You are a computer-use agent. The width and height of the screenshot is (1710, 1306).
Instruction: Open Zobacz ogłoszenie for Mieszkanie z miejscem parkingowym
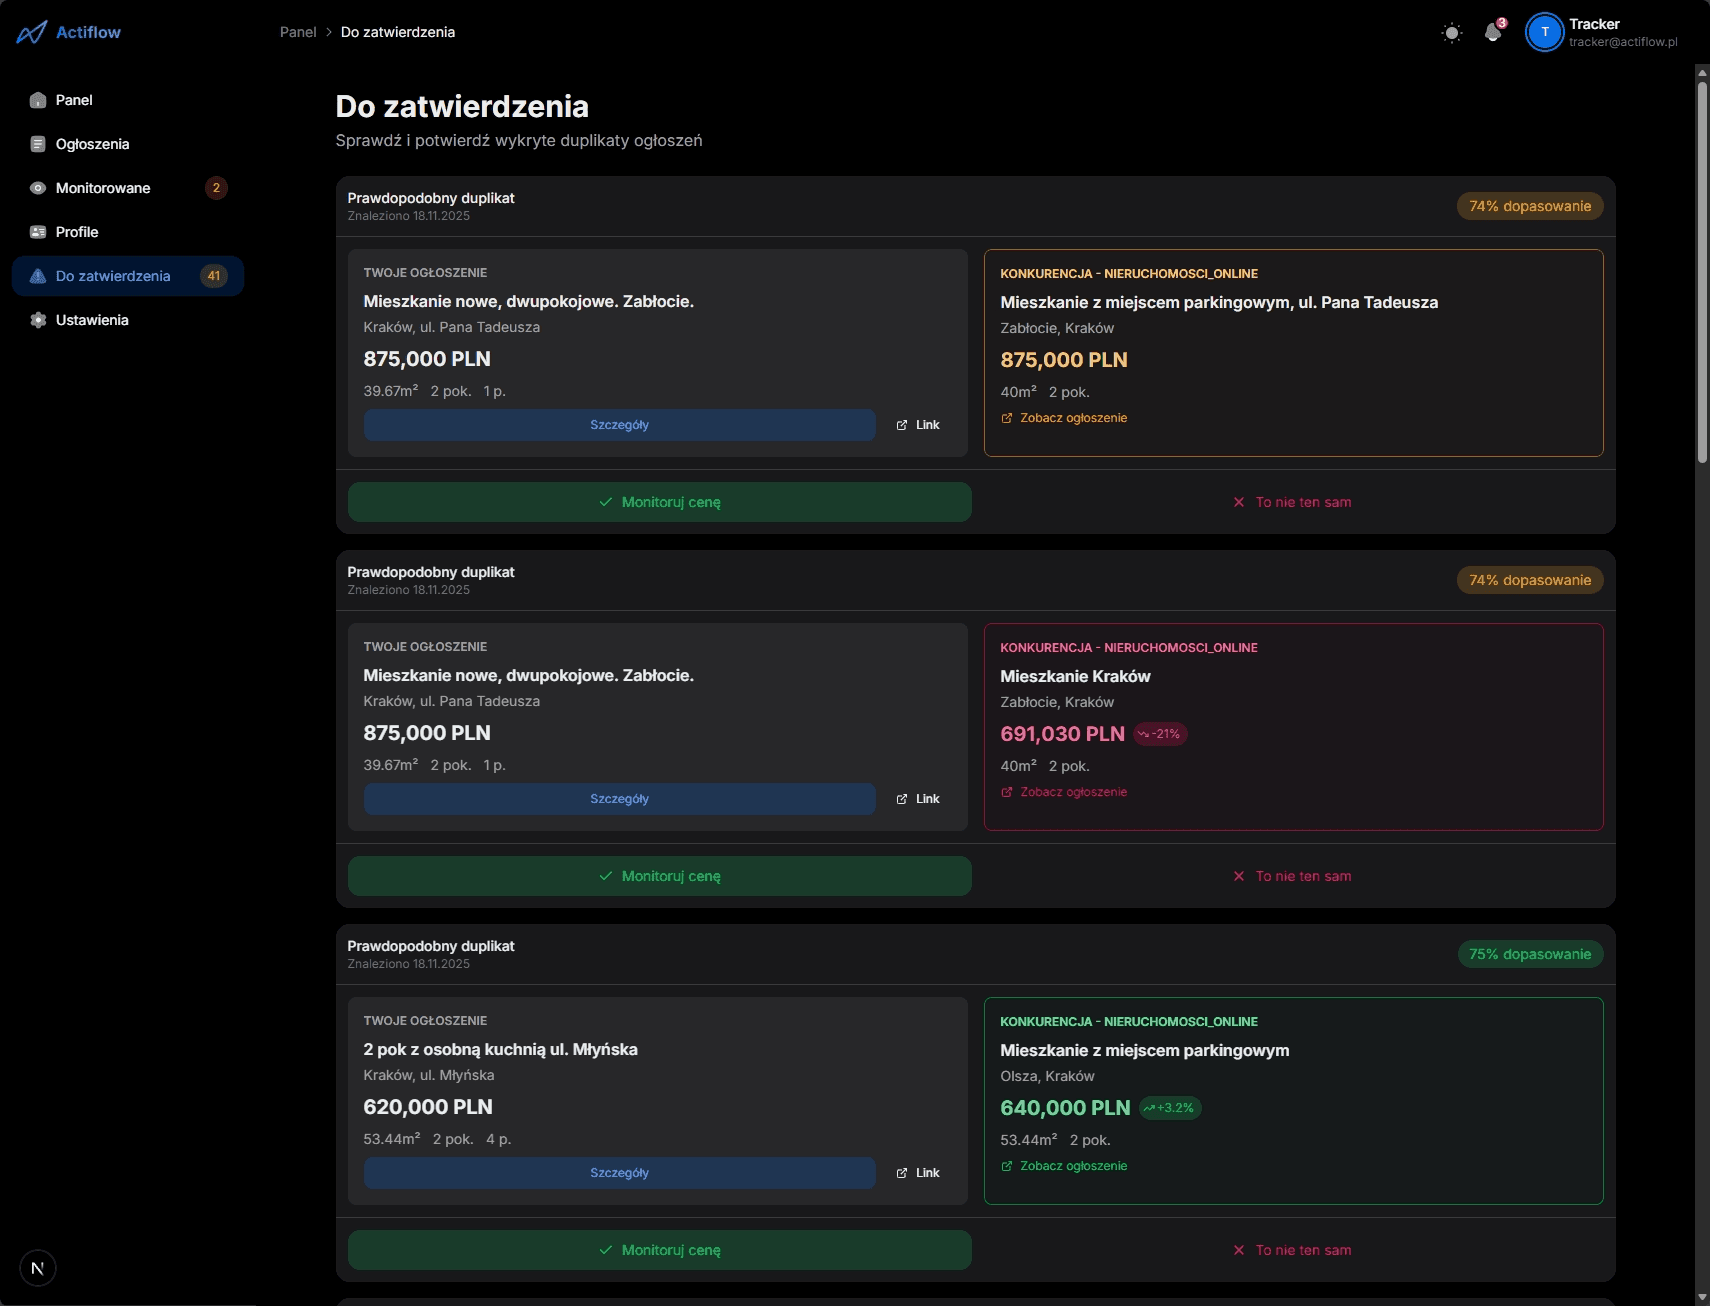pyautogui.click(x=1073, y=1165)
